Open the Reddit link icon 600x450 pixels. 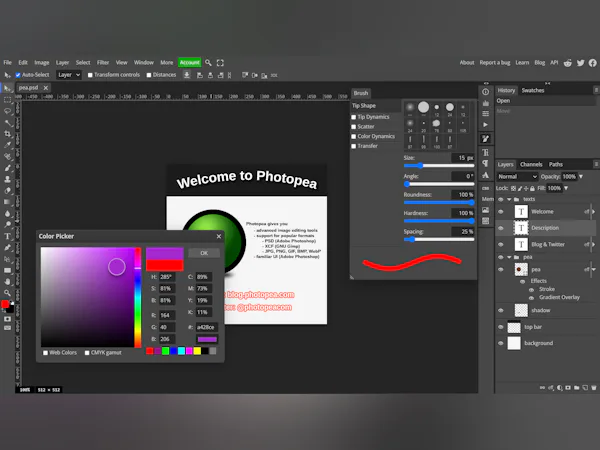click(568, 63)
